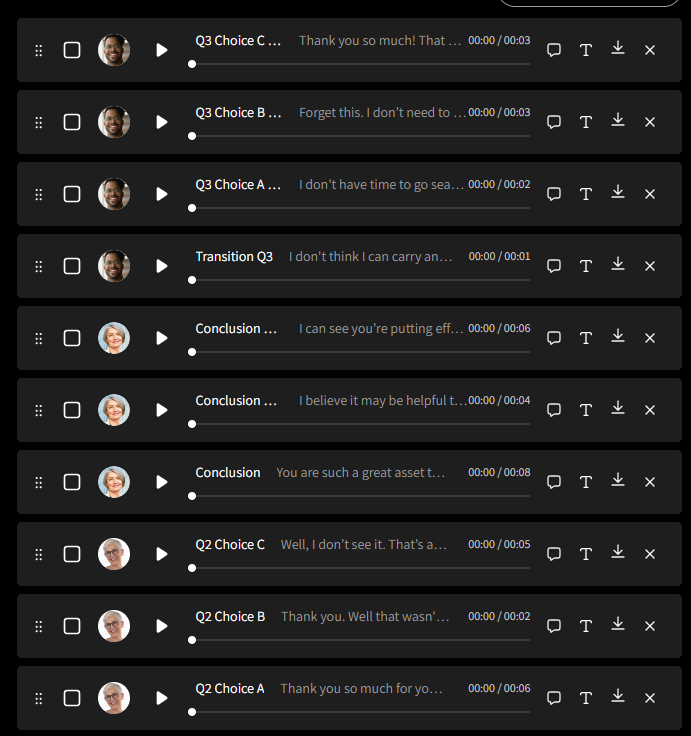Screen dimensions: 691x736
Task: Open comment icon on Q2 Choice A
Action: 554,698
